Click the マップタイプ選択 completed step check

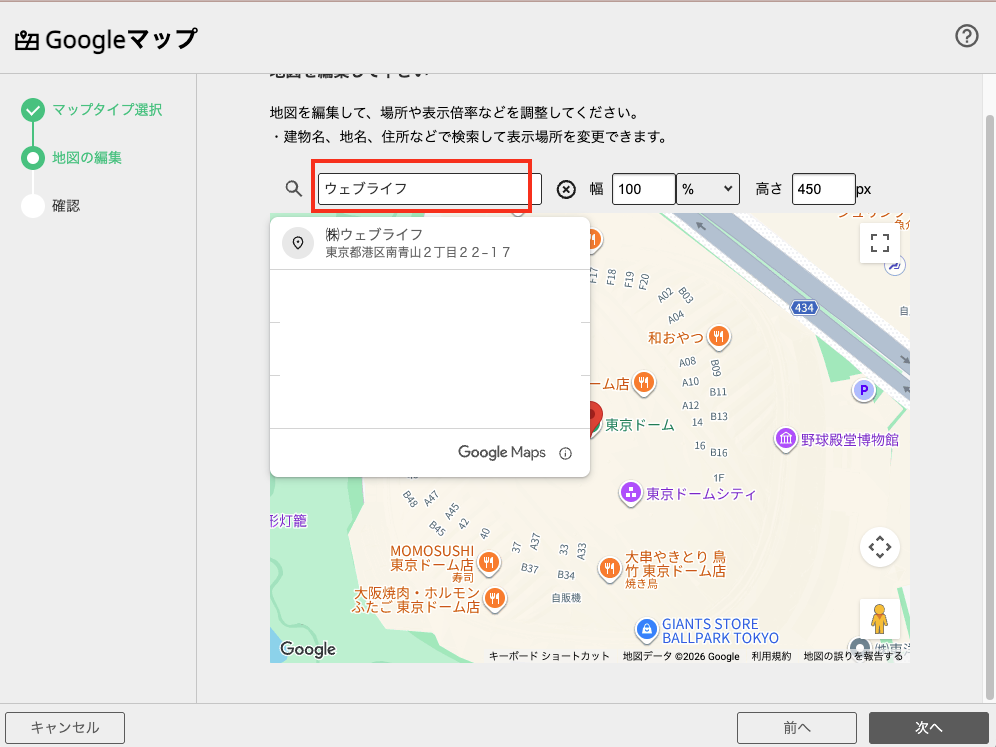pos(33,110)
